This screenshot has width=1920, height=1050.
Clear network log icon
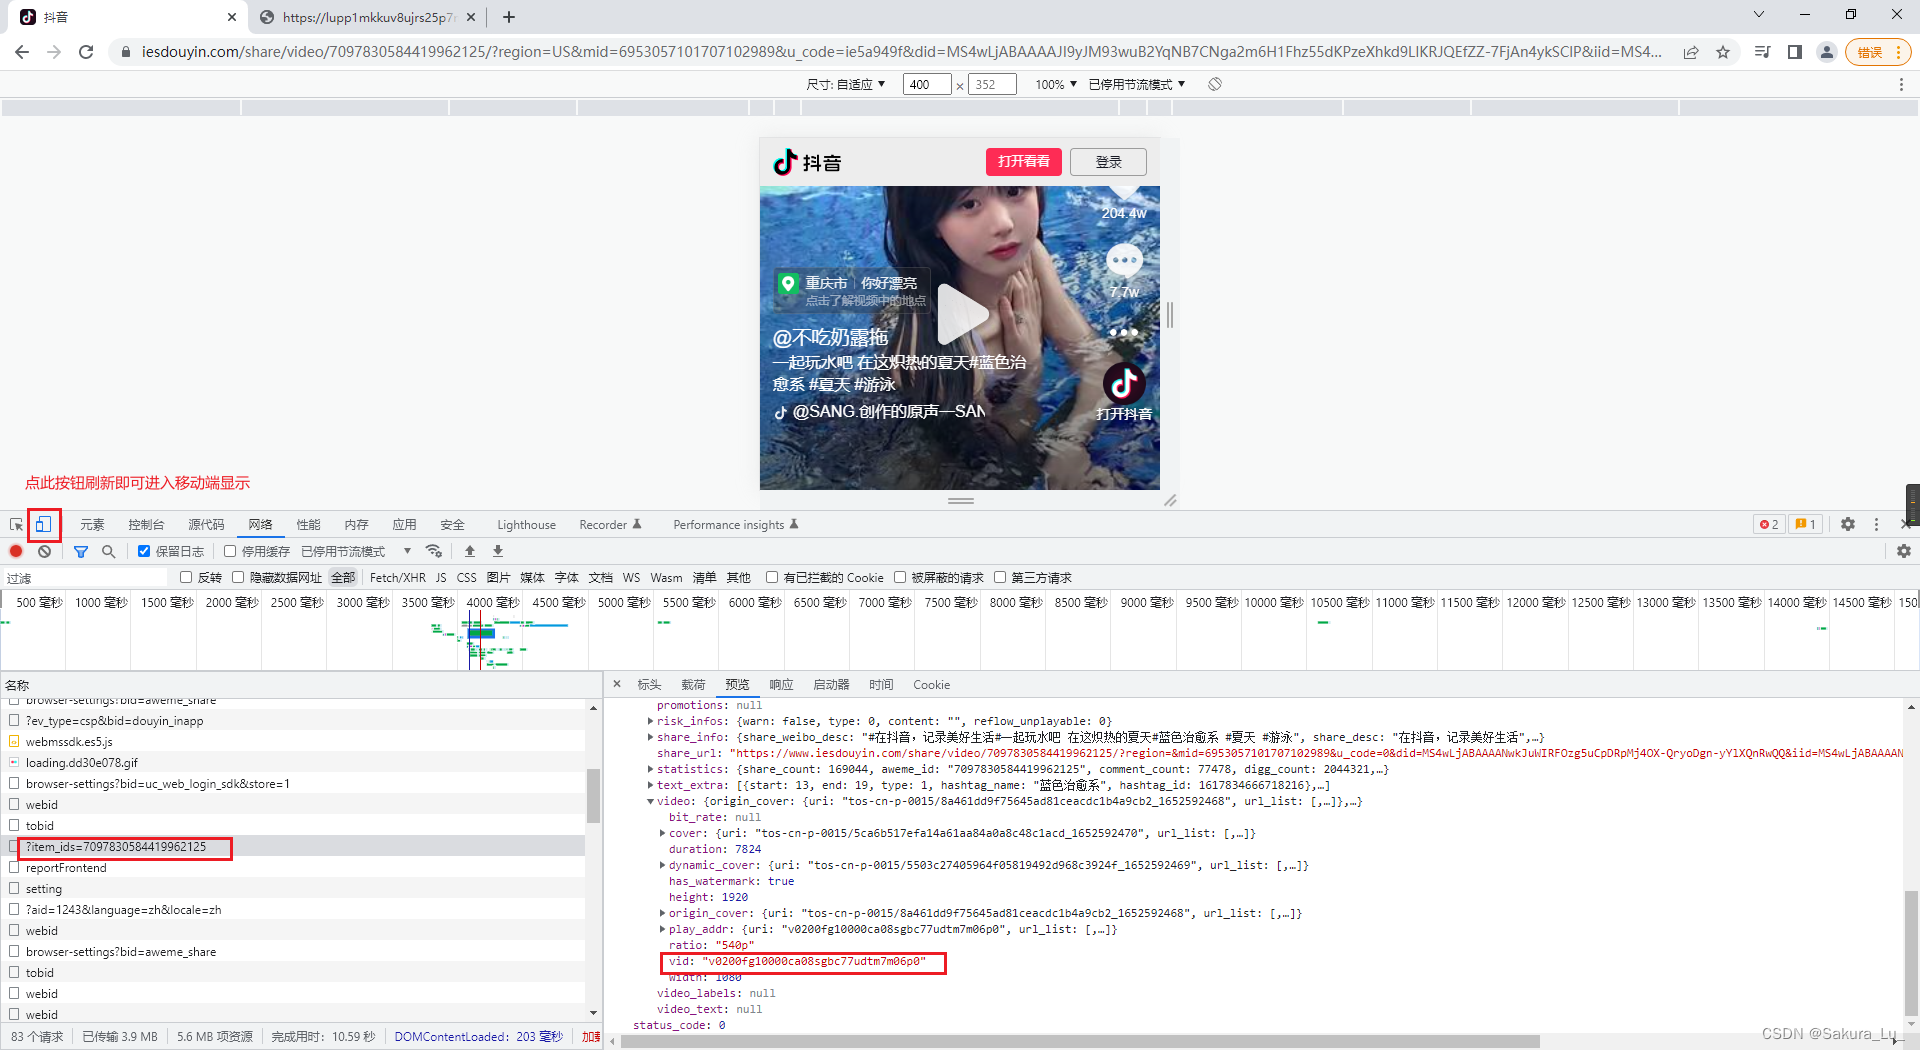point(44,551)
